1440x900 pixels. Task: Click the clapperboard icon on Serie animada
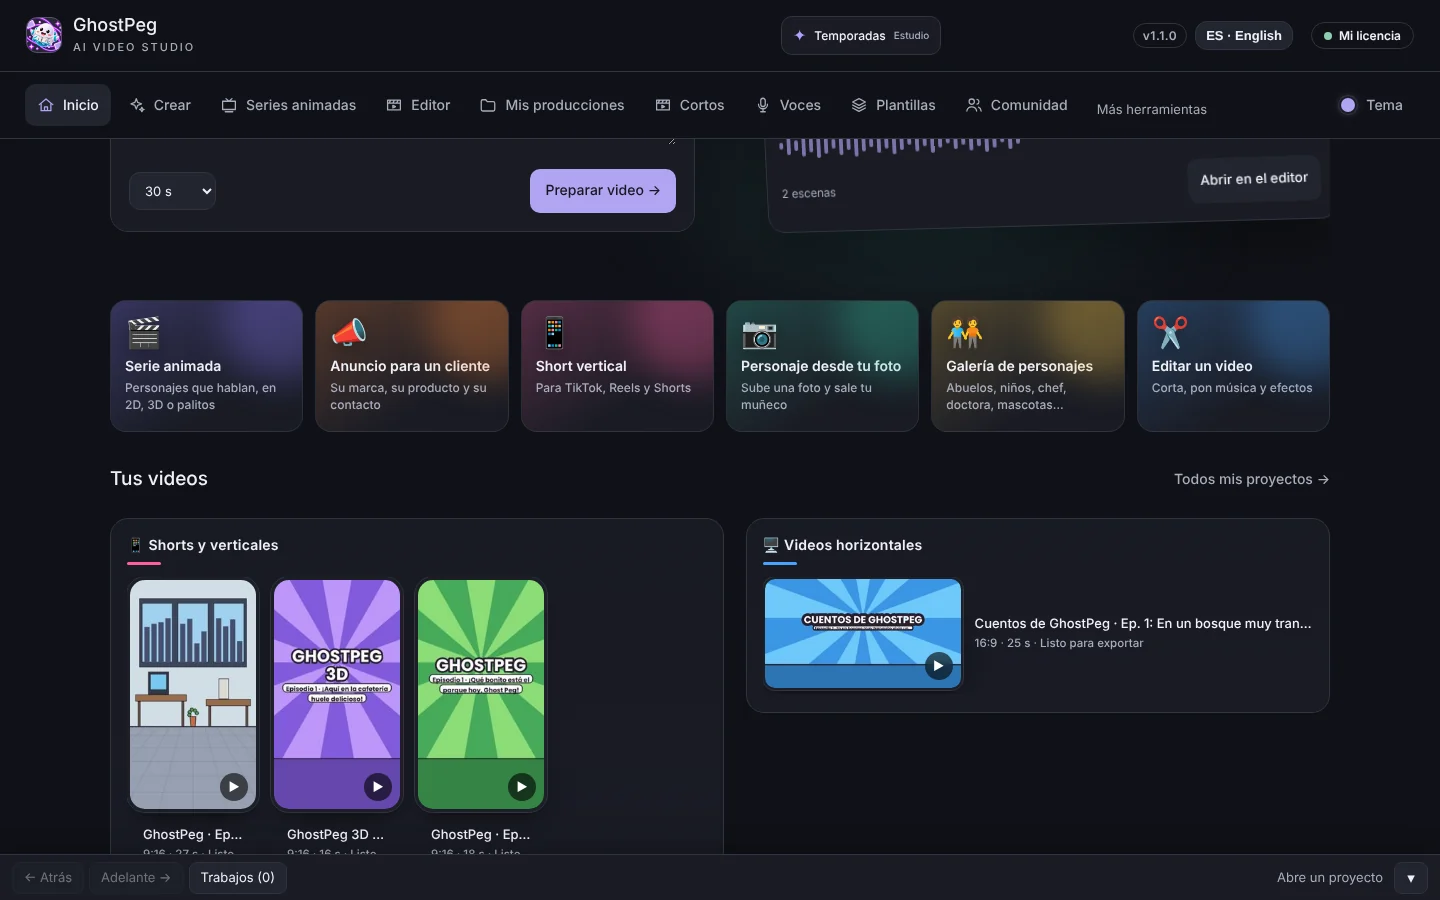[x=144, y=332]
